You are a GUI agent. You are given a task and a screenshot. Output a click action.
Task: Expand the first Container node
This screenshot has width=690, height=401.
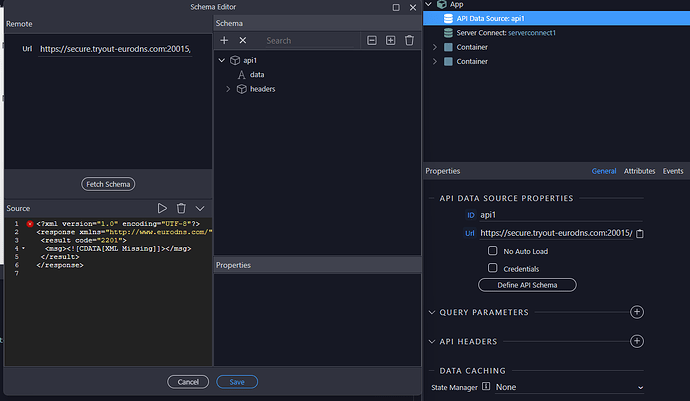(435, 47)
